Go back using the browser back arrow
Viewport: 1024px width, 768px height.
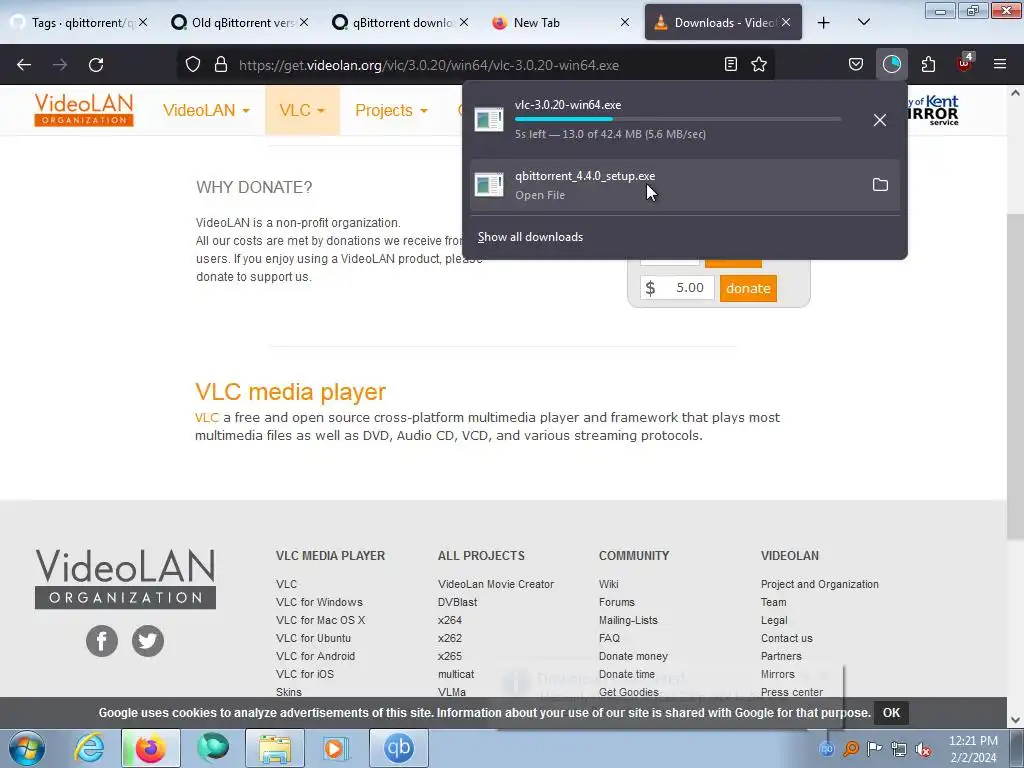coord(24,65)
